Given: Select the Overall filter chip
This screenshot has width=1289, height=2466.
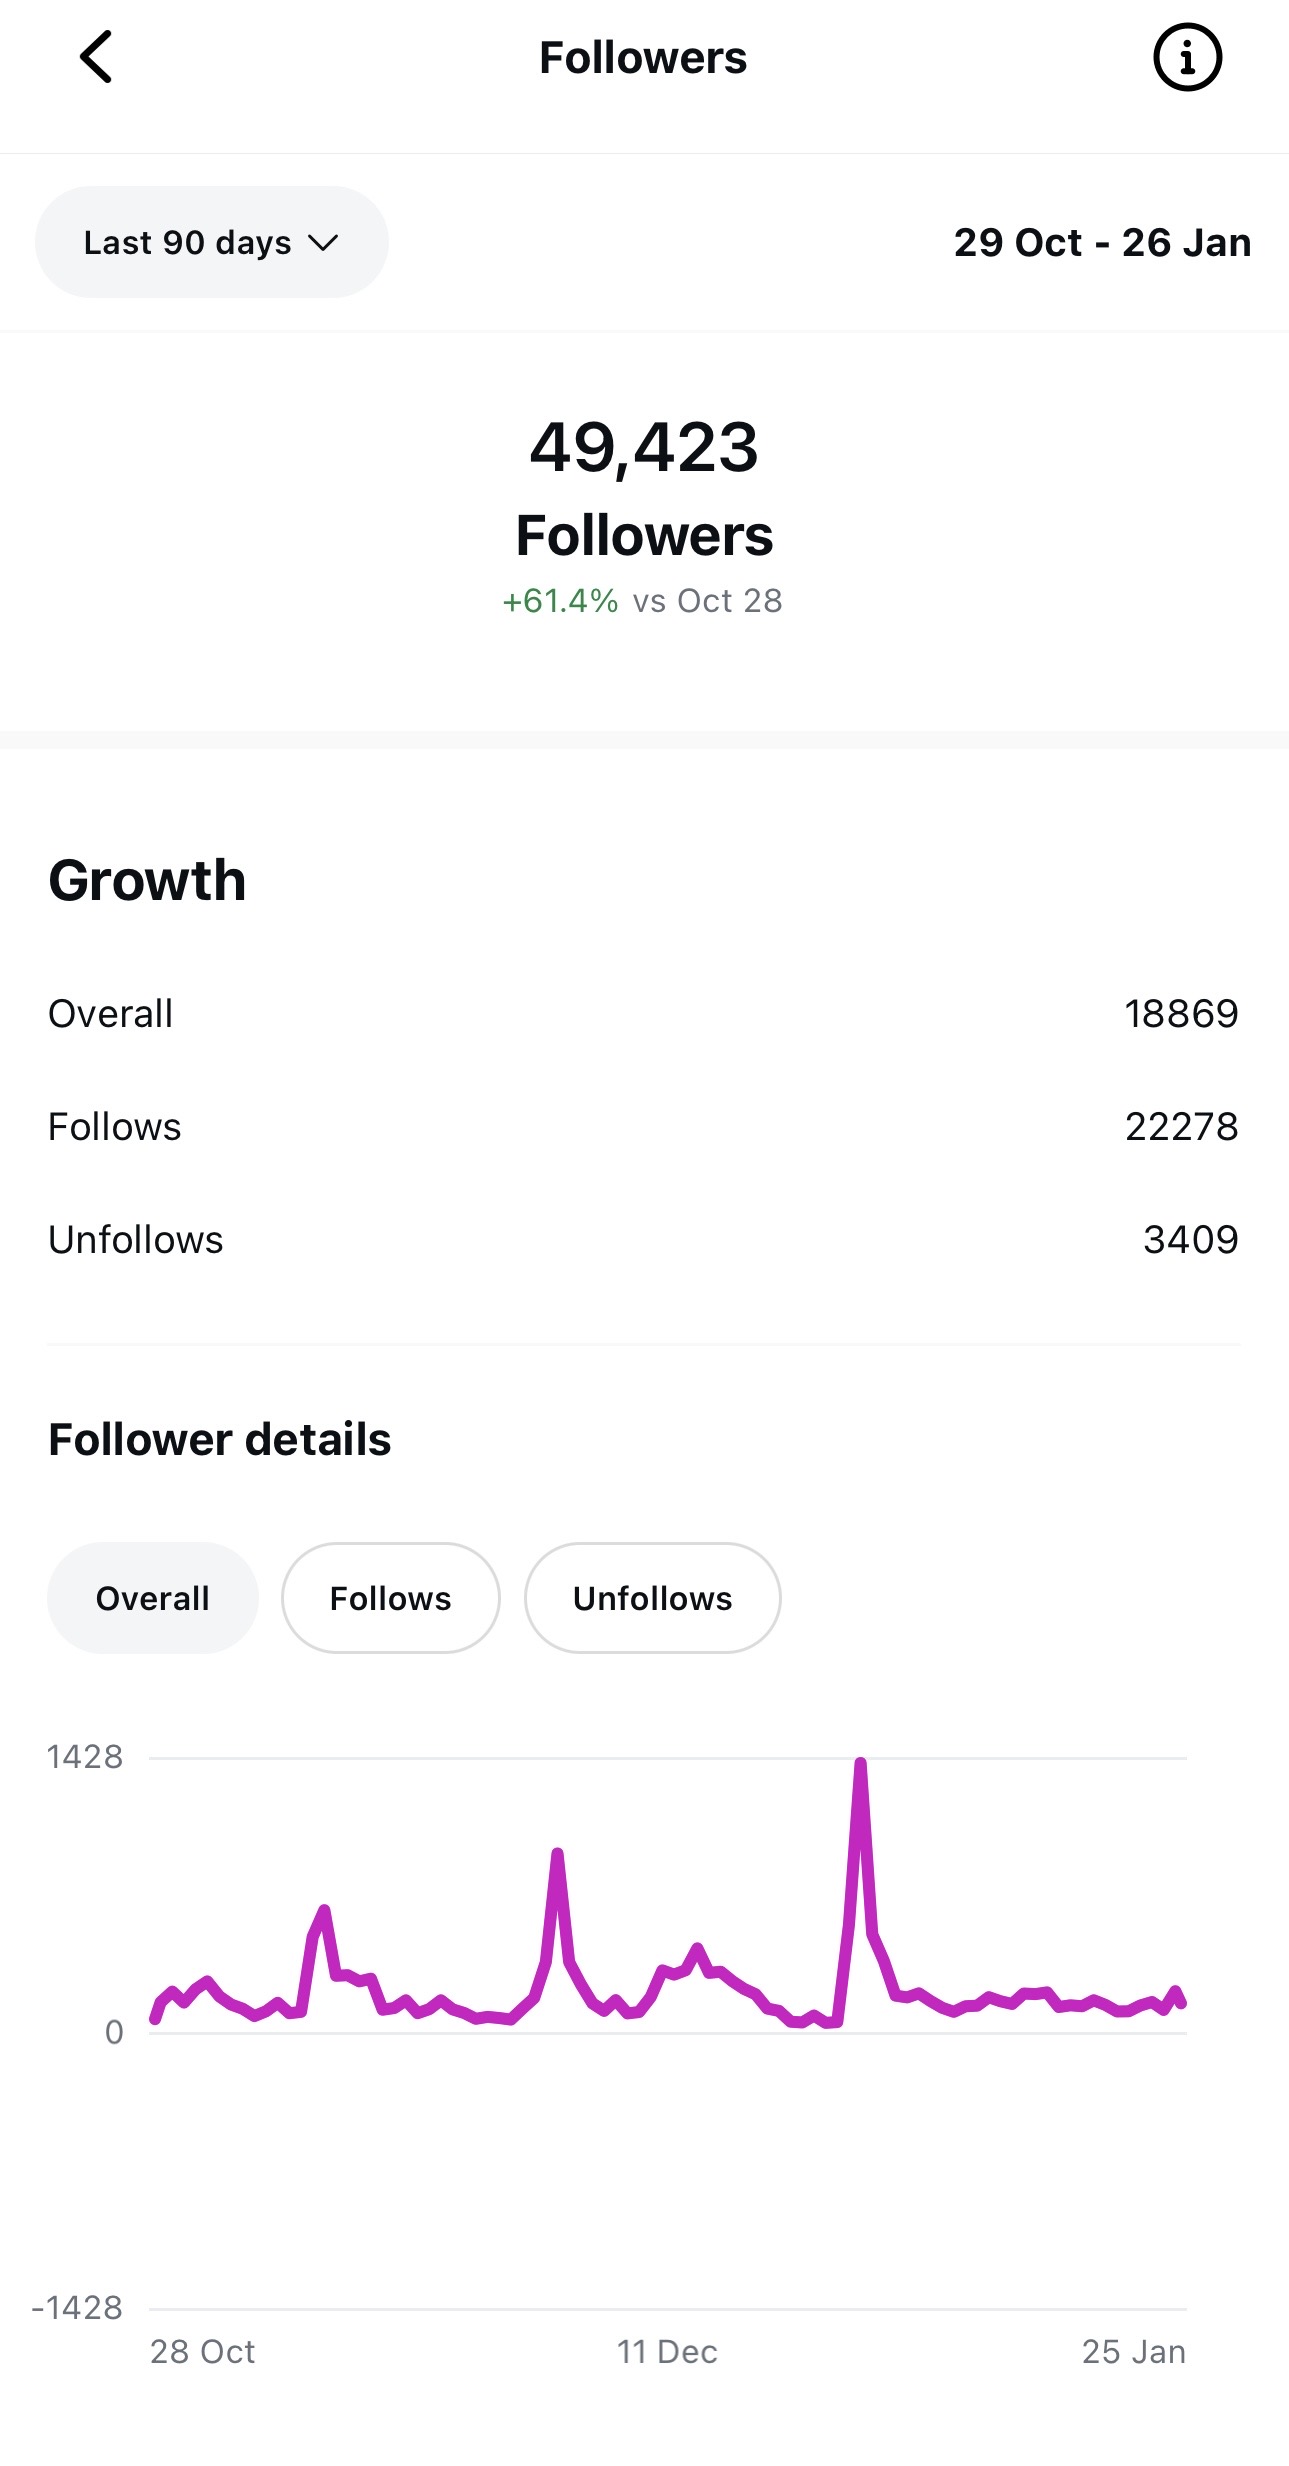Looking at the screenshot, I should click(x=152, y=1597).
